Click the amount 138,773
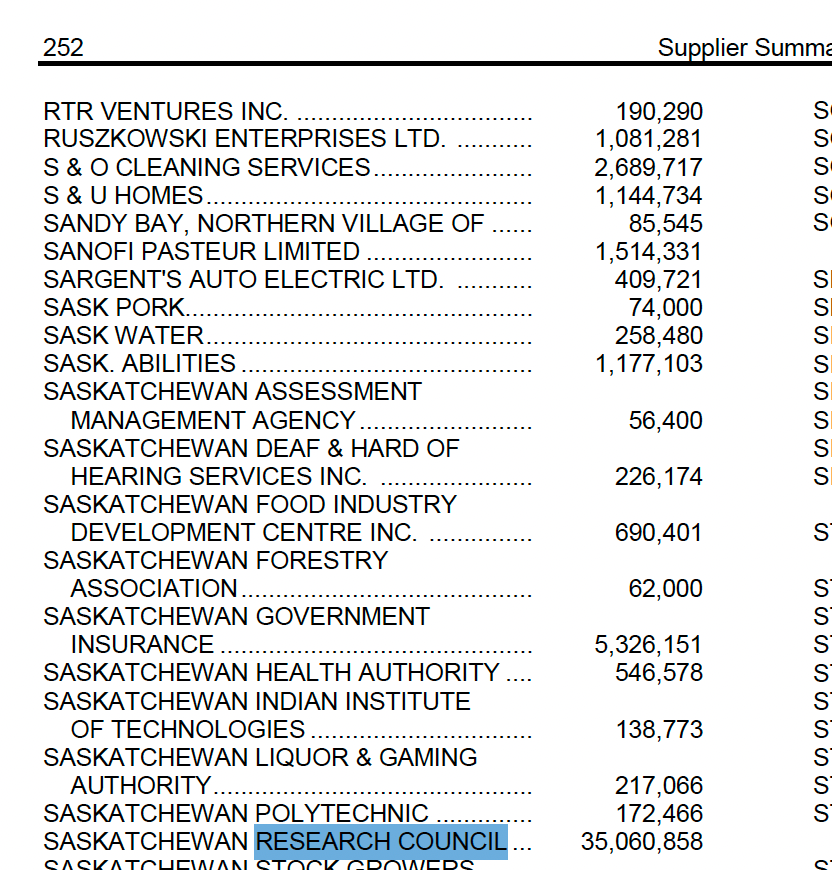Viewport: 832px width, 870px height. (x=659, y=730)
